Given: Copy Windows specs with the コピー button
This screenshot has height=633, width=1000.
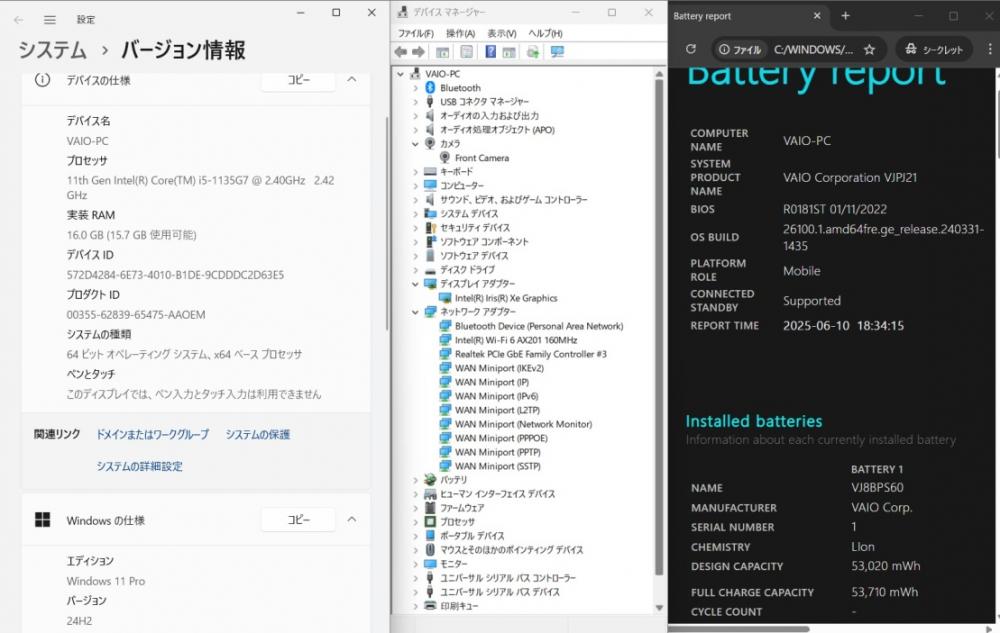Looking at the screenshot, I should pyautogui.click(x=298, y=520).
